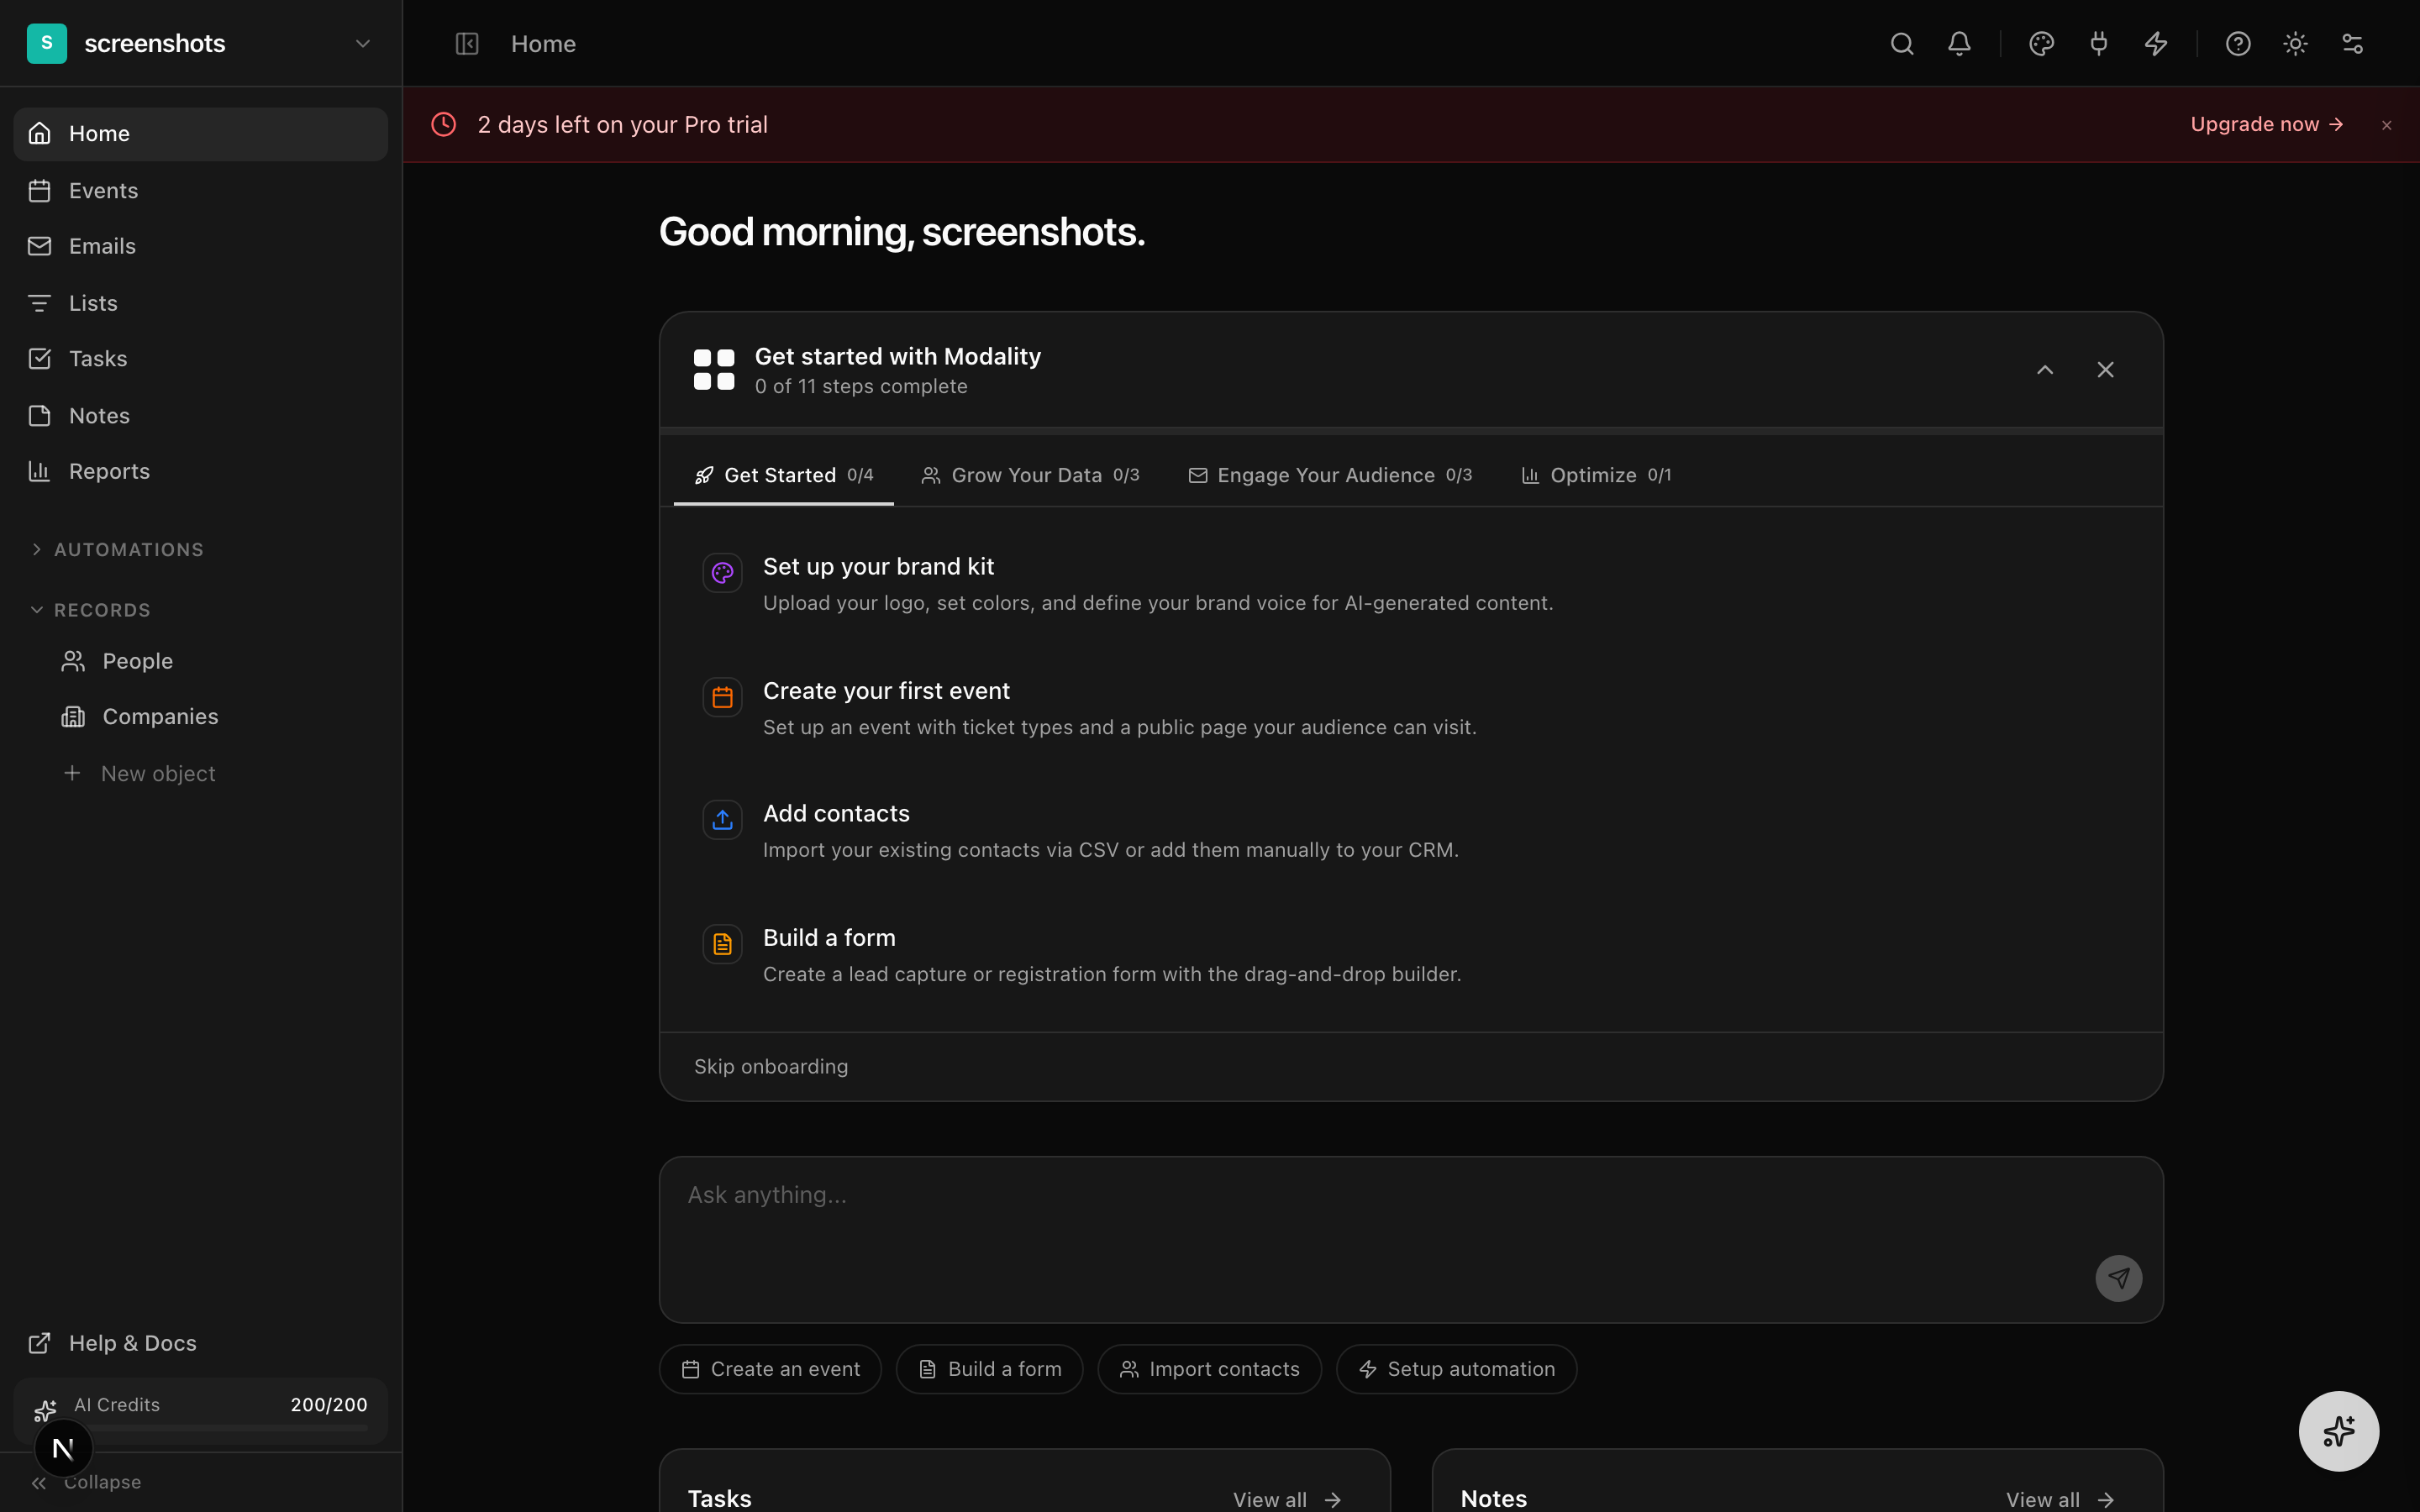Click the Modality four-square logo icon

(714, 370)
